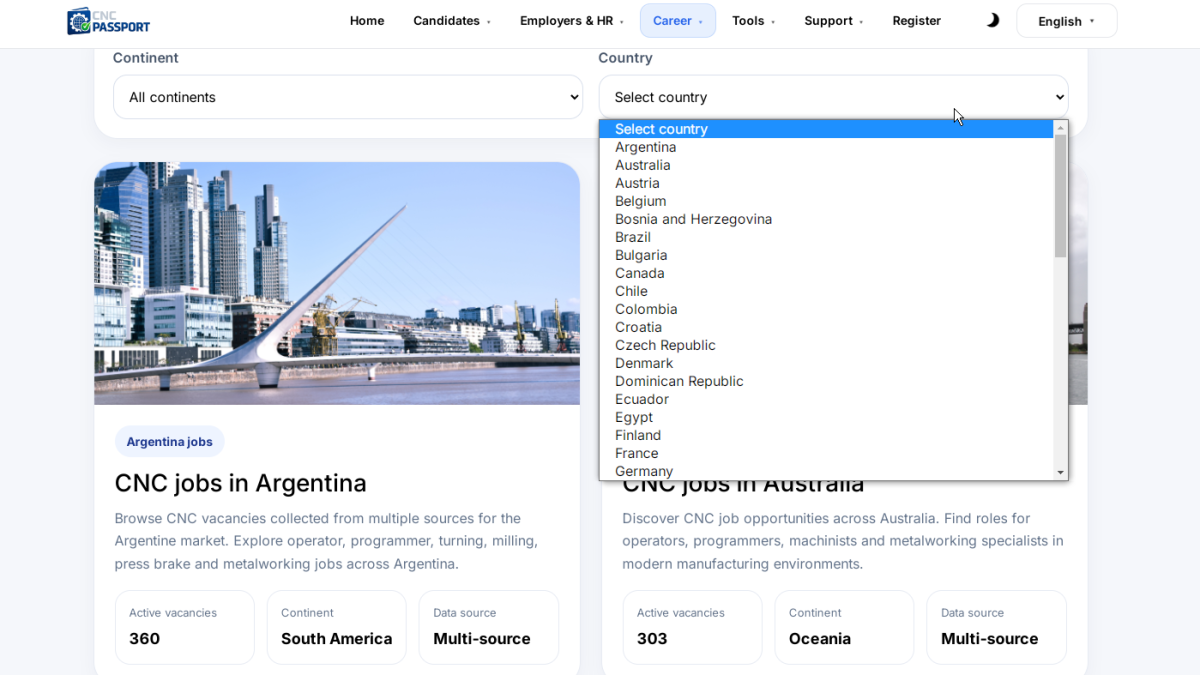Open the CNC jobs in Argentina heading
This screenshot has height=675, width=1200.
click(x=240, y=483)
